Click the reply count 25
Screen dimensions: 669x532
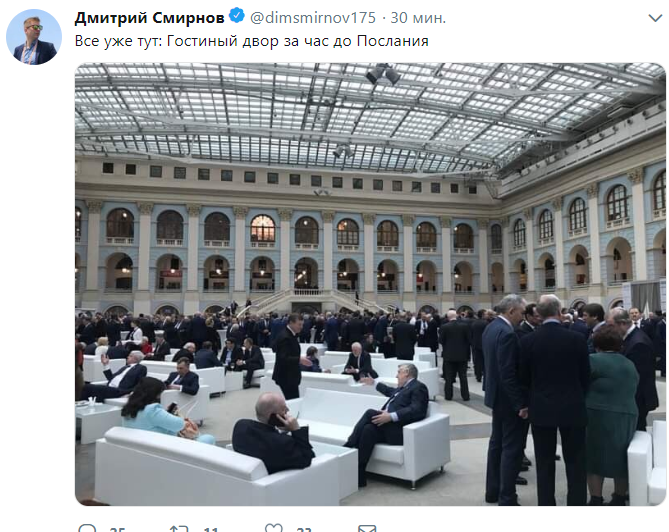tap(117, 529)
